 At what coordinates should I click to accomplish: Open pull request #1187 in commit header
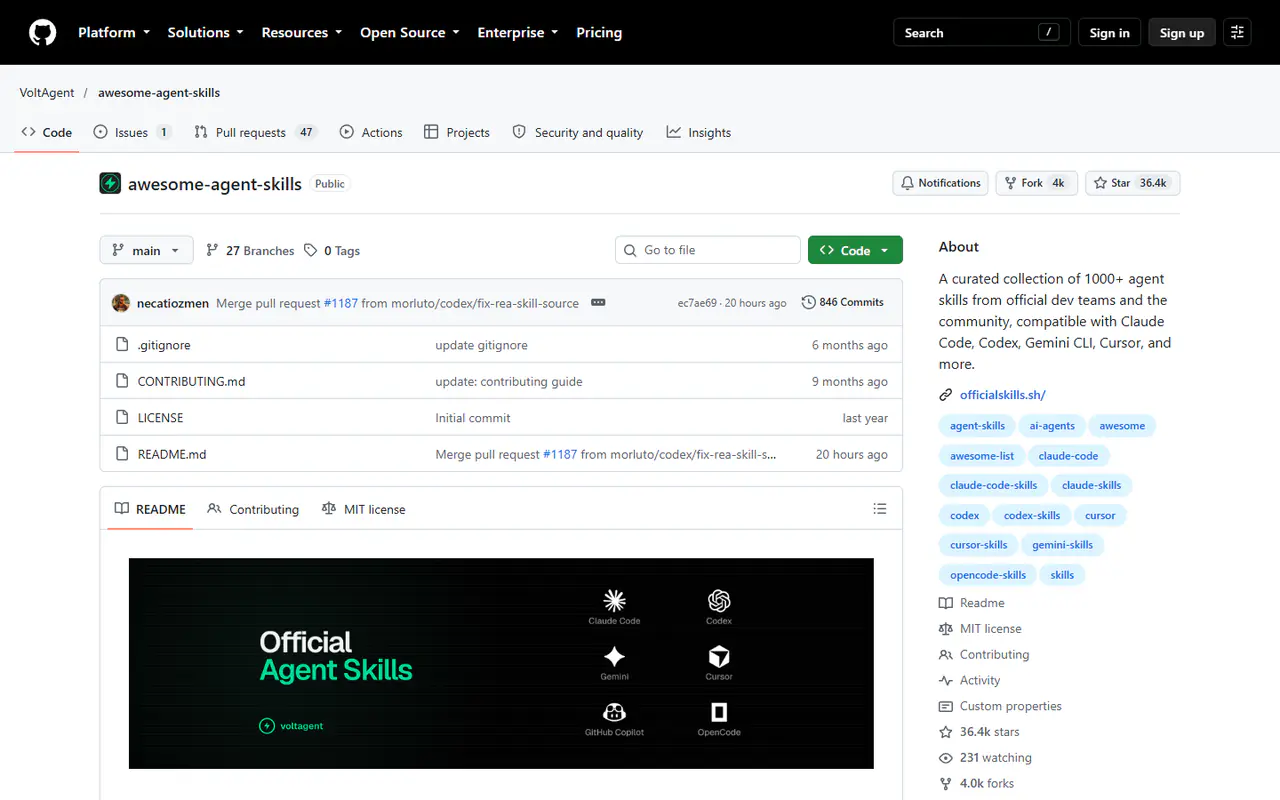tap(341, 303)
